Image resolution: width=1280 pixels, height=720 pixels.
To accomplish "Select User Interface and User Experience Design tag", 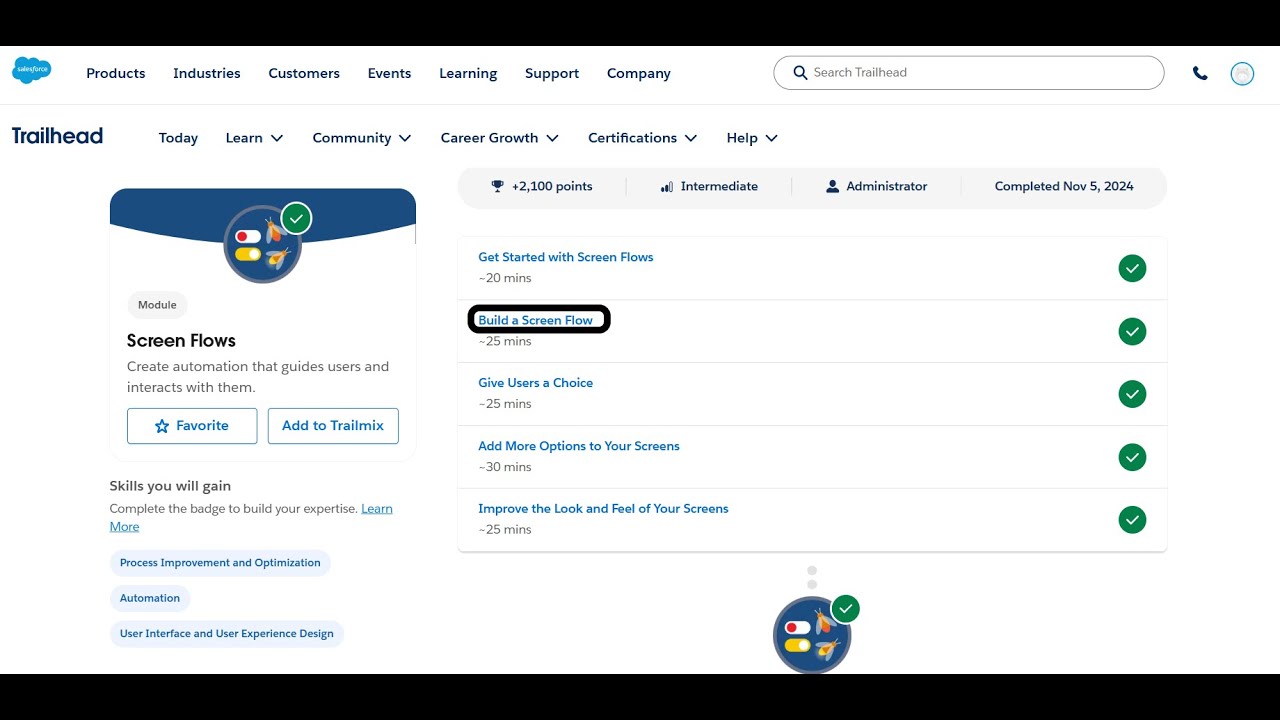I will tap(227, 634).
